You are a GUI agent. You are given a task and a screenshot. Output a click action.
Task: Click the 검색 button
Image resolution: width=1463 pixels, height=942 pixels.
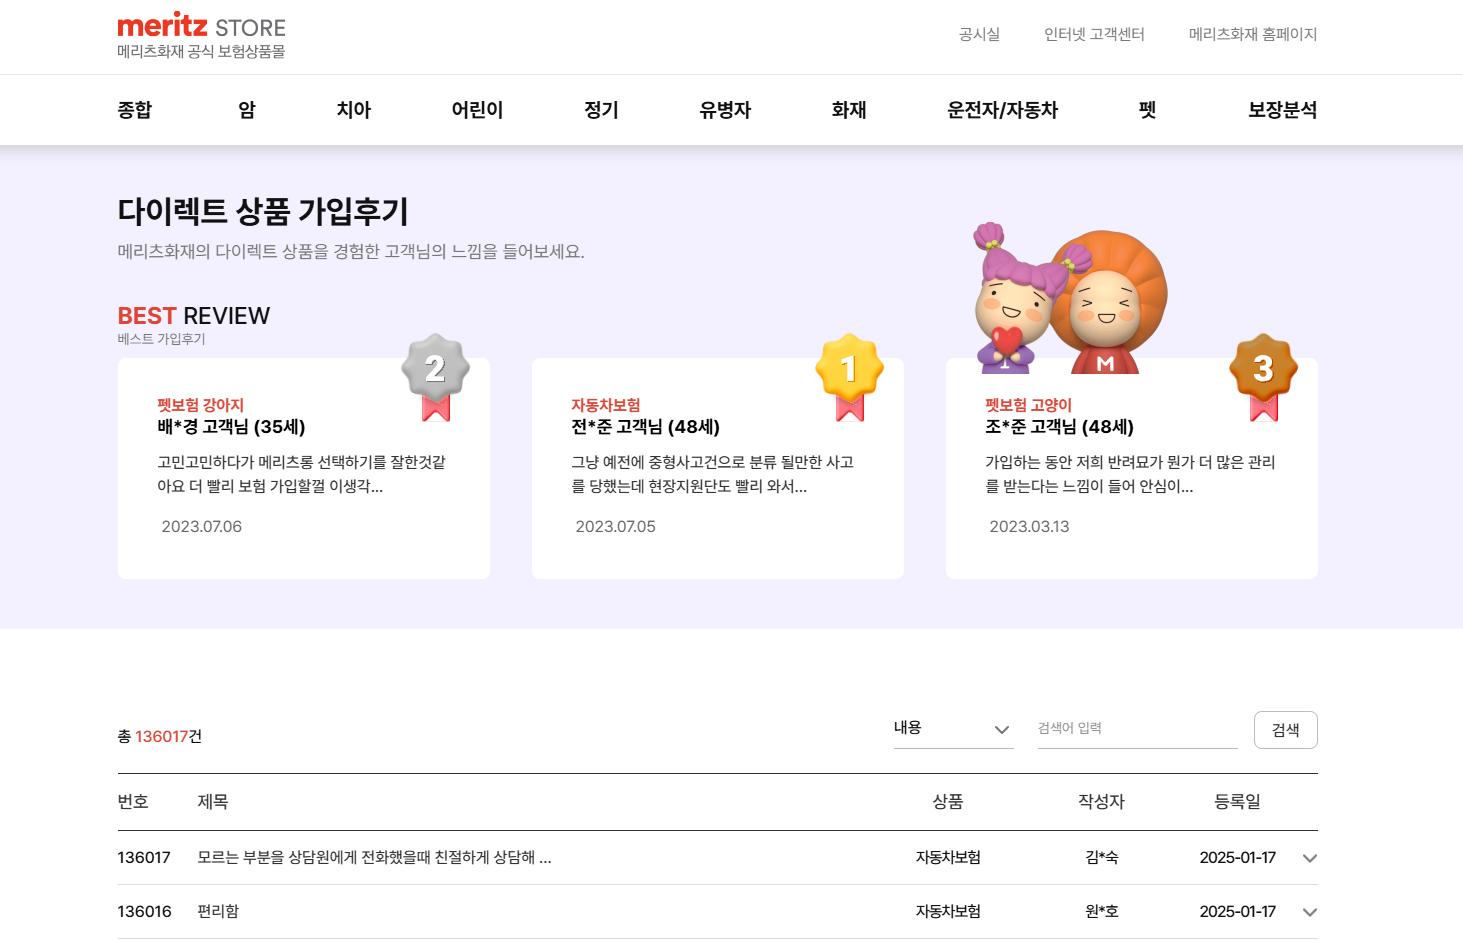coord(1286,730)
